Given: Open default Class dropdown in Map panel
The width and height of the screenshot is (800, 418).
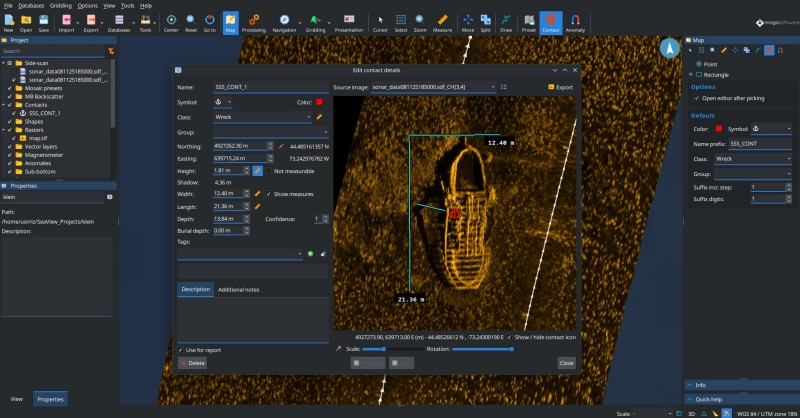Looking at the screenshot, I should 753,159.
